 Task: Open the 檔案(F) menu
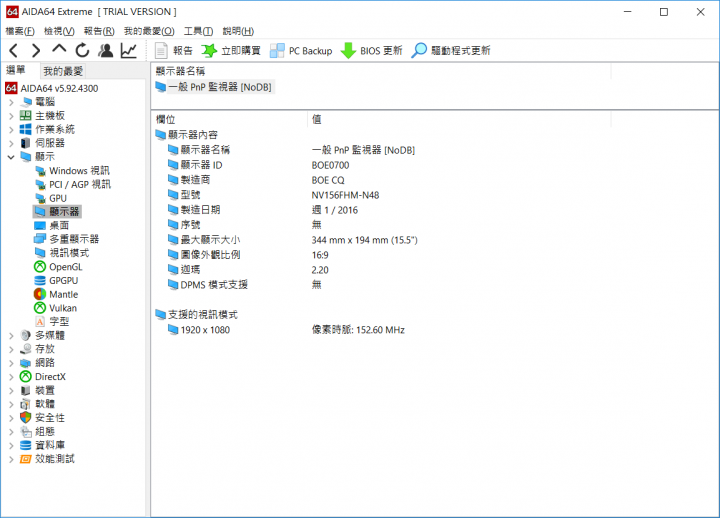tap(20, 31)
